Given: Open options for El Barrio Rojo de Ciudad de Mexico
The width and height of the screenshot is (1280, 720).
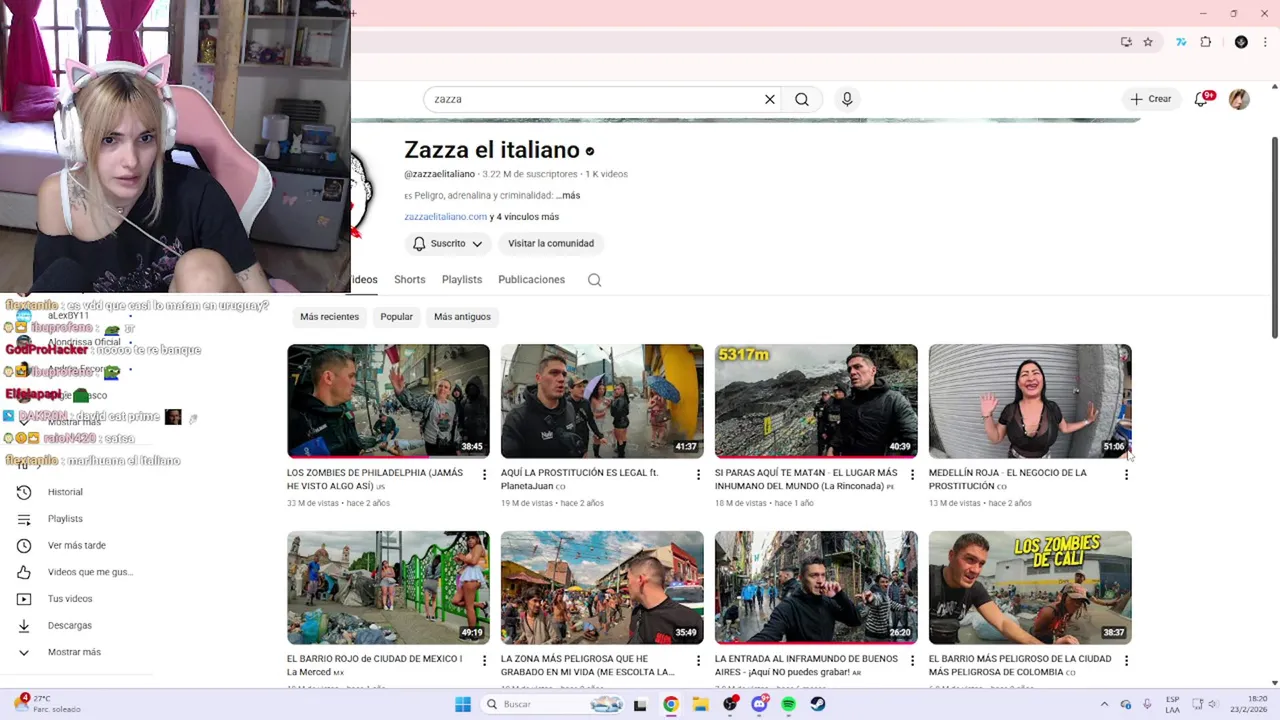Looking at the screenshot, I should click(485, 661).
